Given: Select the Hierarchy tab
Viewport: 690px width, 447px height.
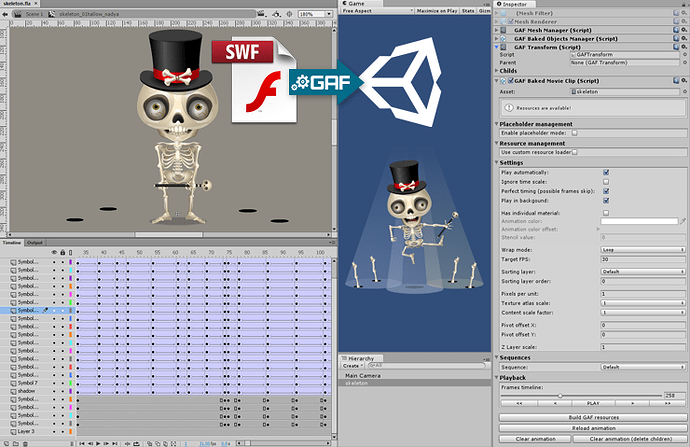Looking at the screenshot, I should pos(361,358).
